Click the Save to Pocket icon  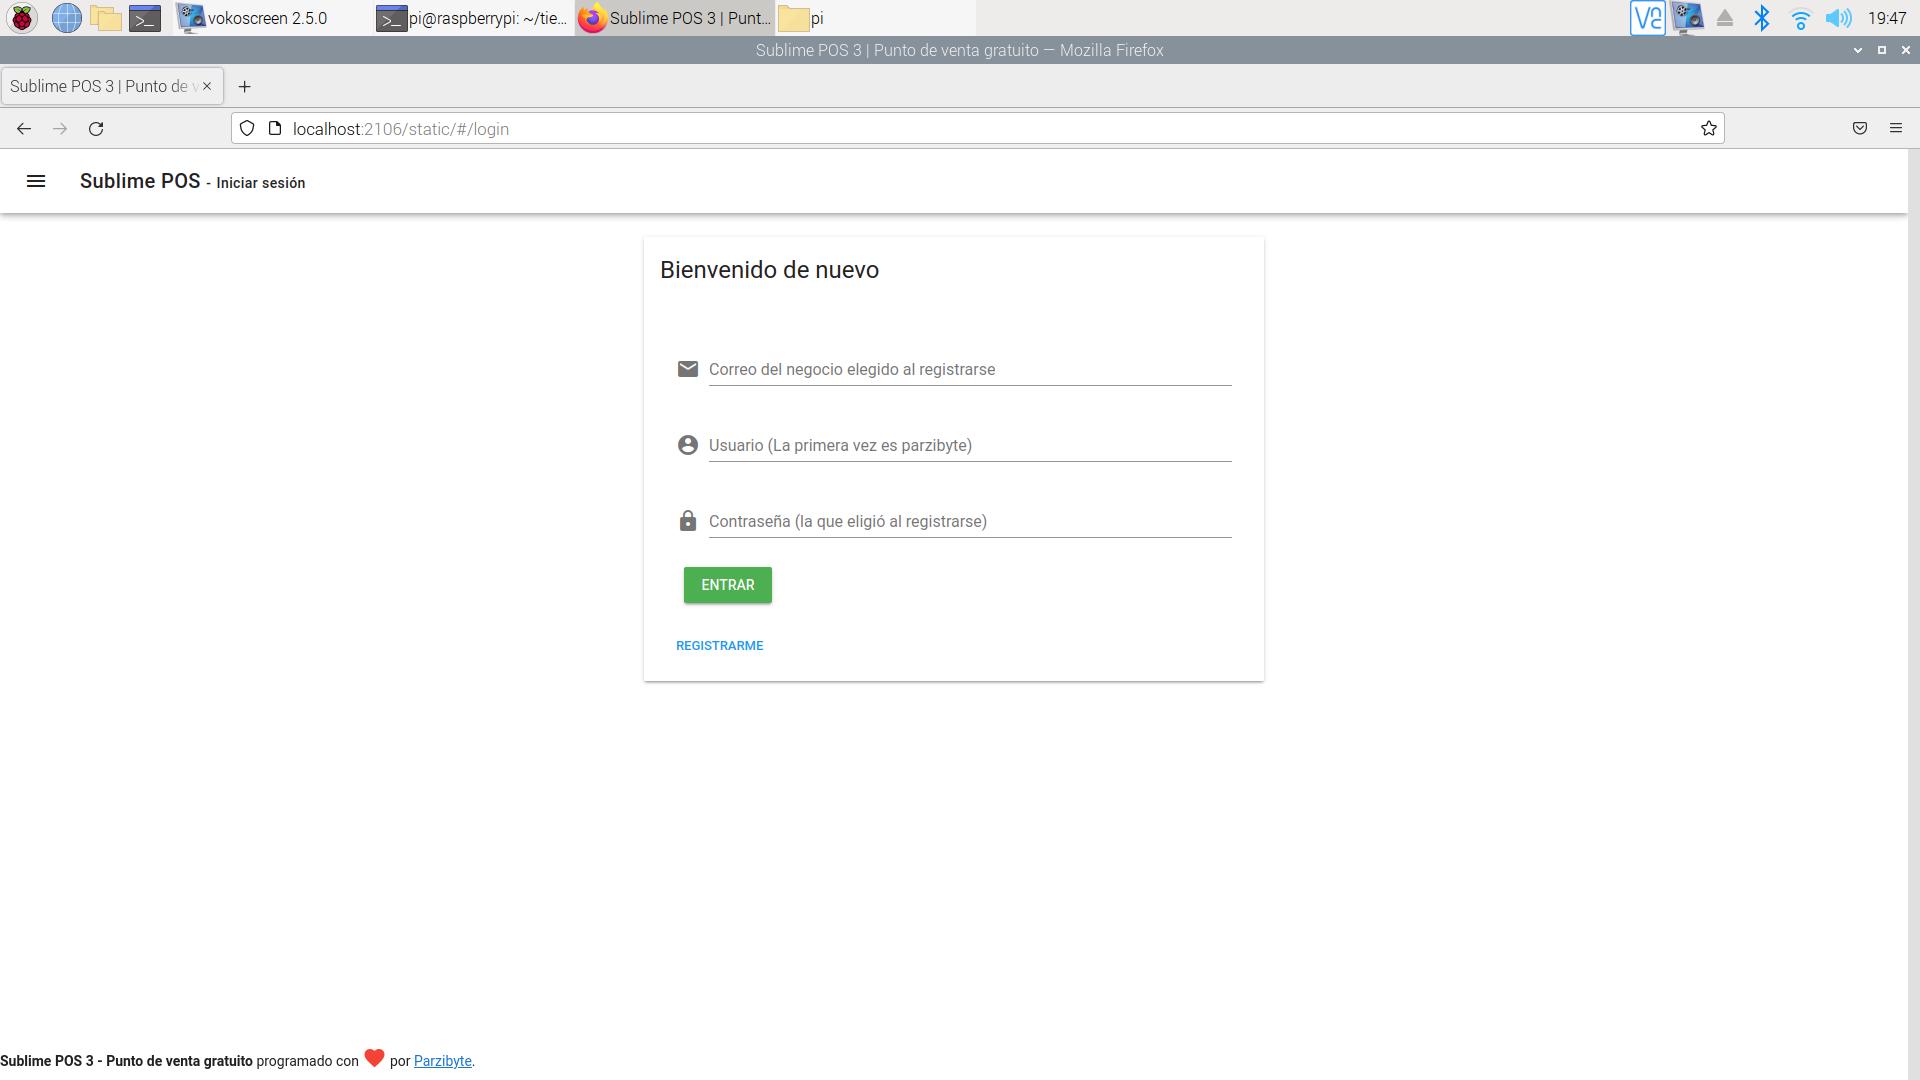pos(1859,129)
